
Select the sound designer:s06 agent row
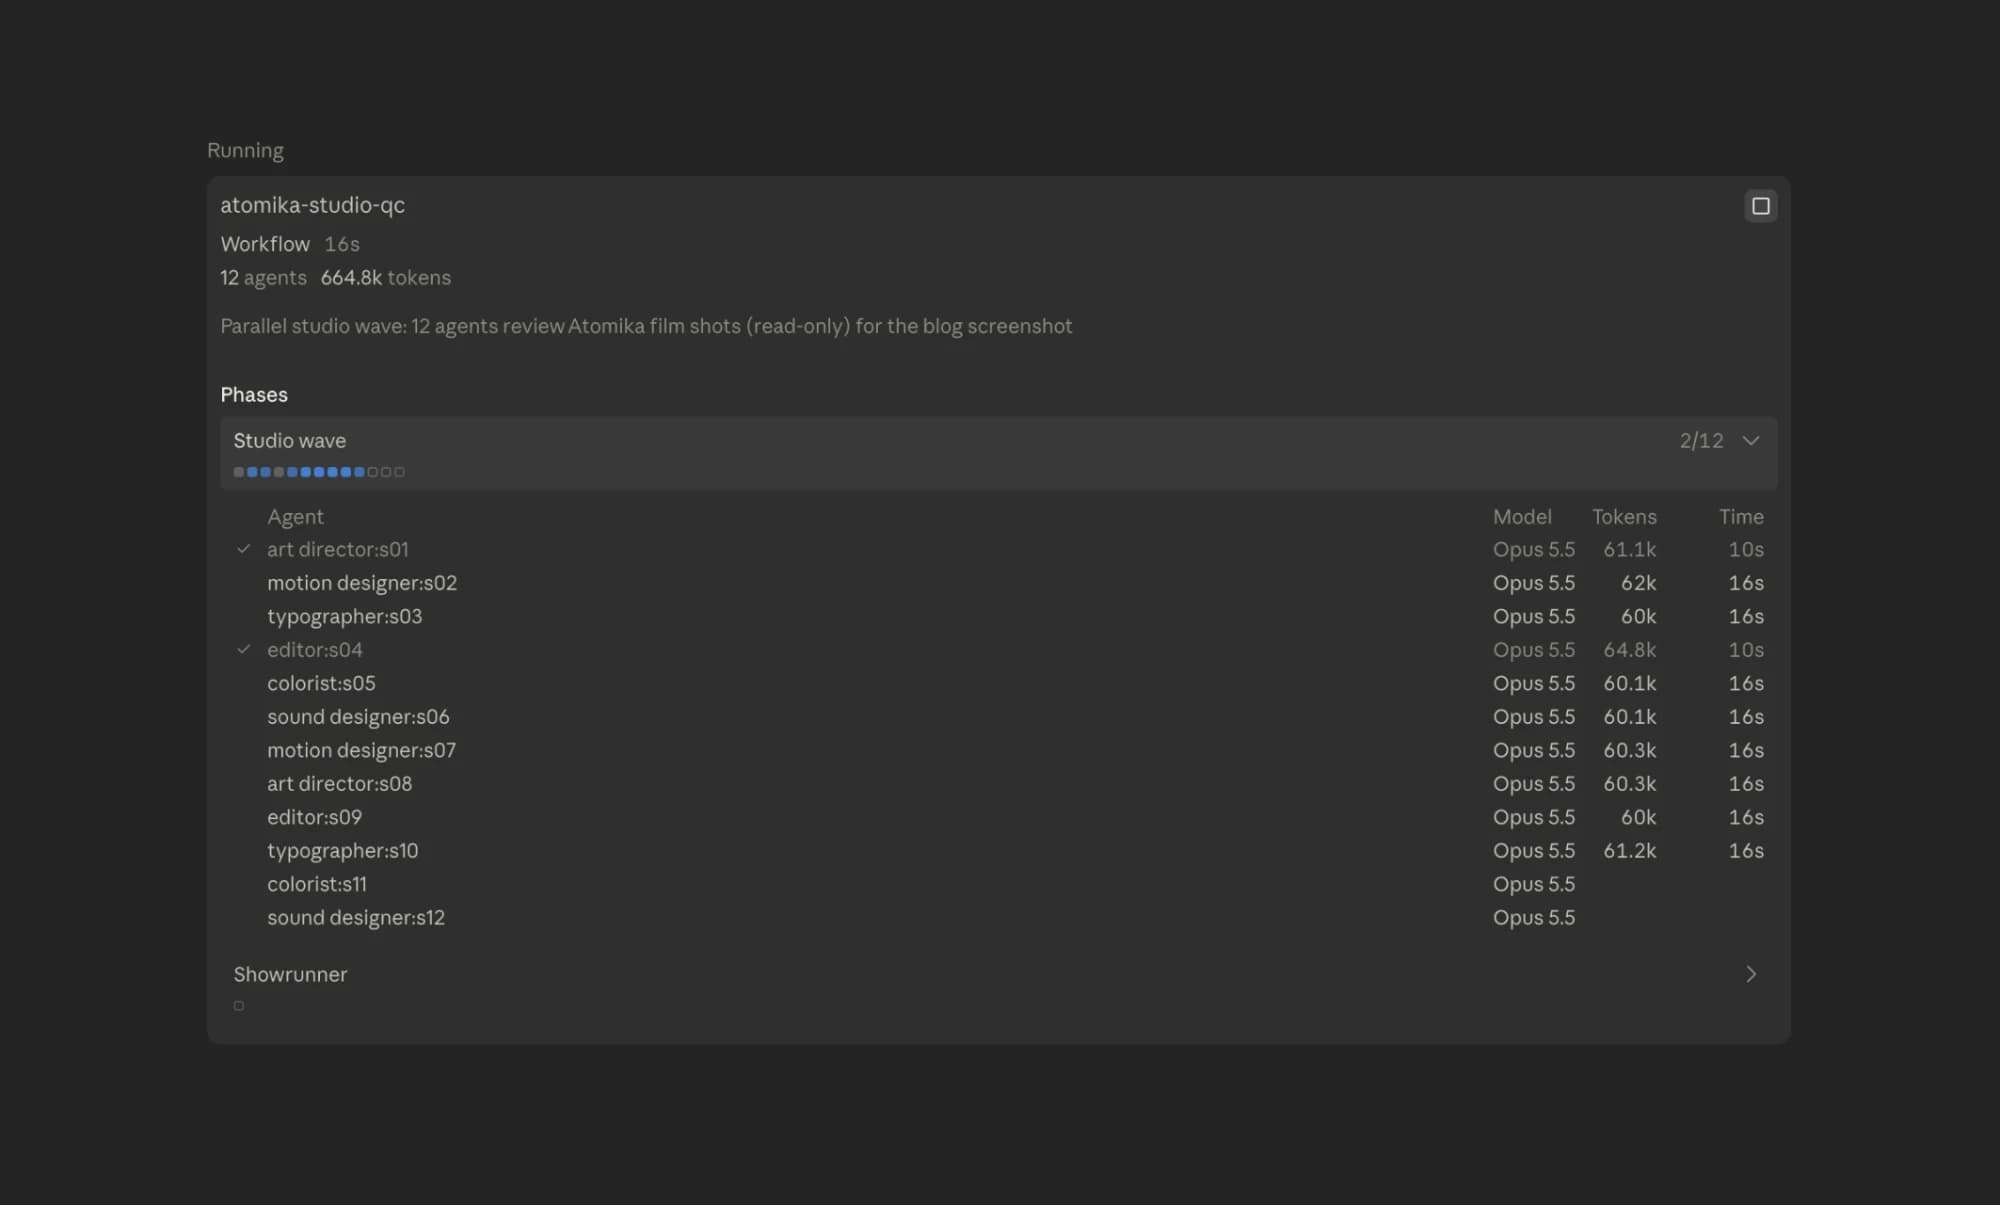[x=999, y=717]
